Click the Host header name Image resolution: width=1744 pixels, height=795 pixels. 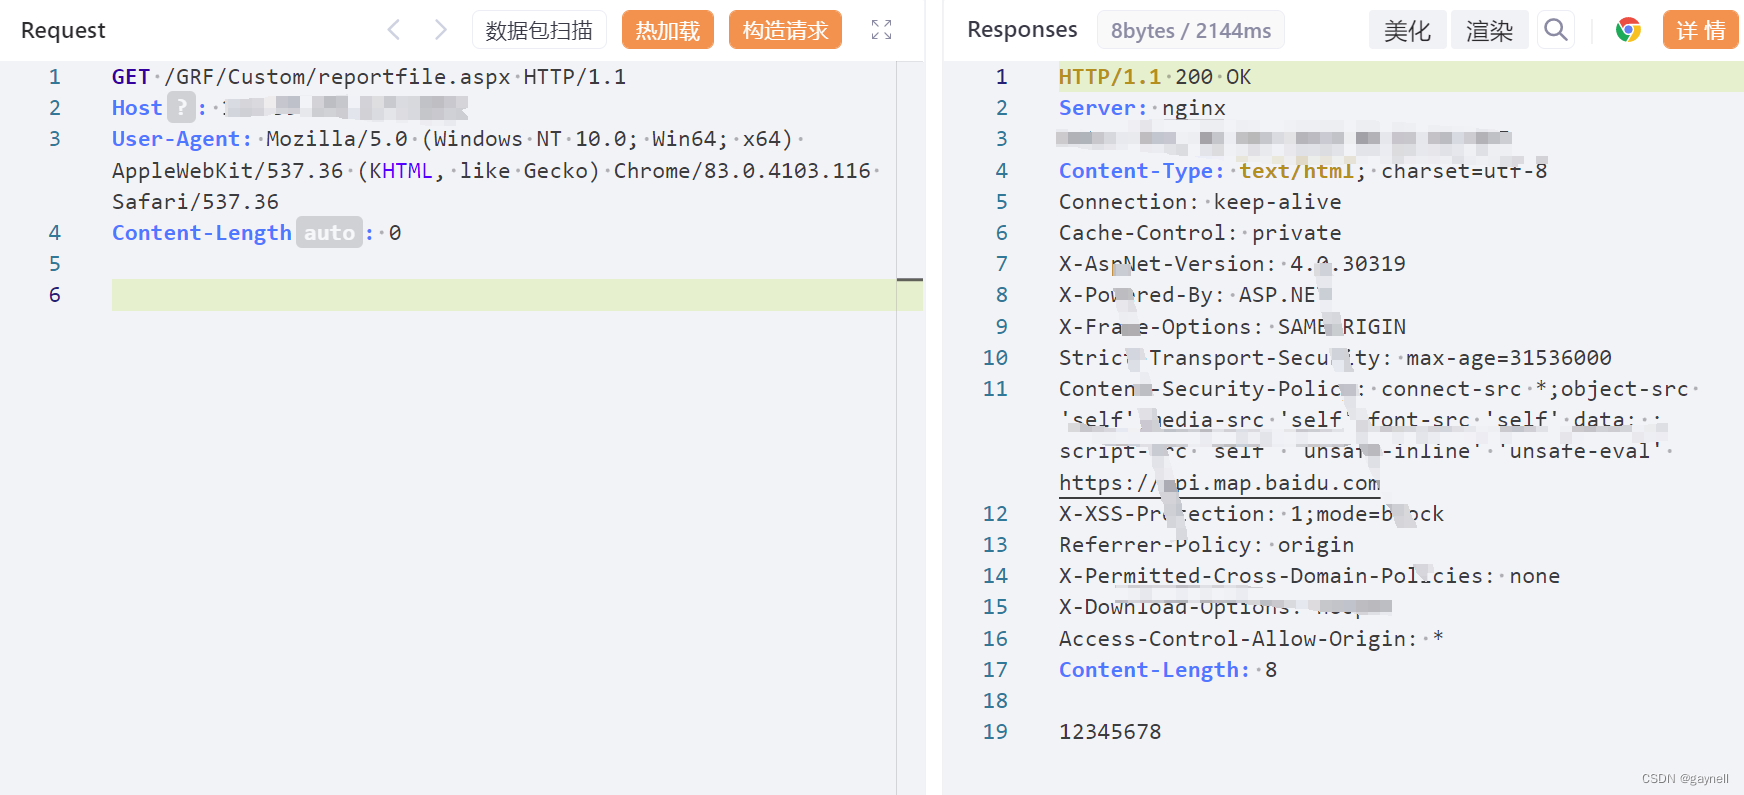point(137,107)
